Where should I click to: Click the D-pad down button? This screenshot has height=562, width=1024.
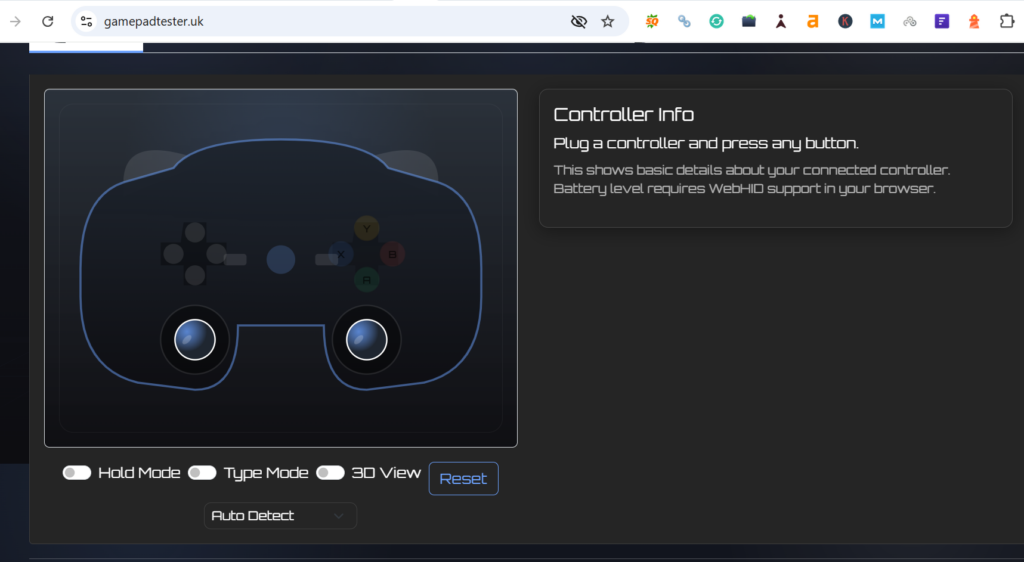pyautogui.click(x=195, y=275)
